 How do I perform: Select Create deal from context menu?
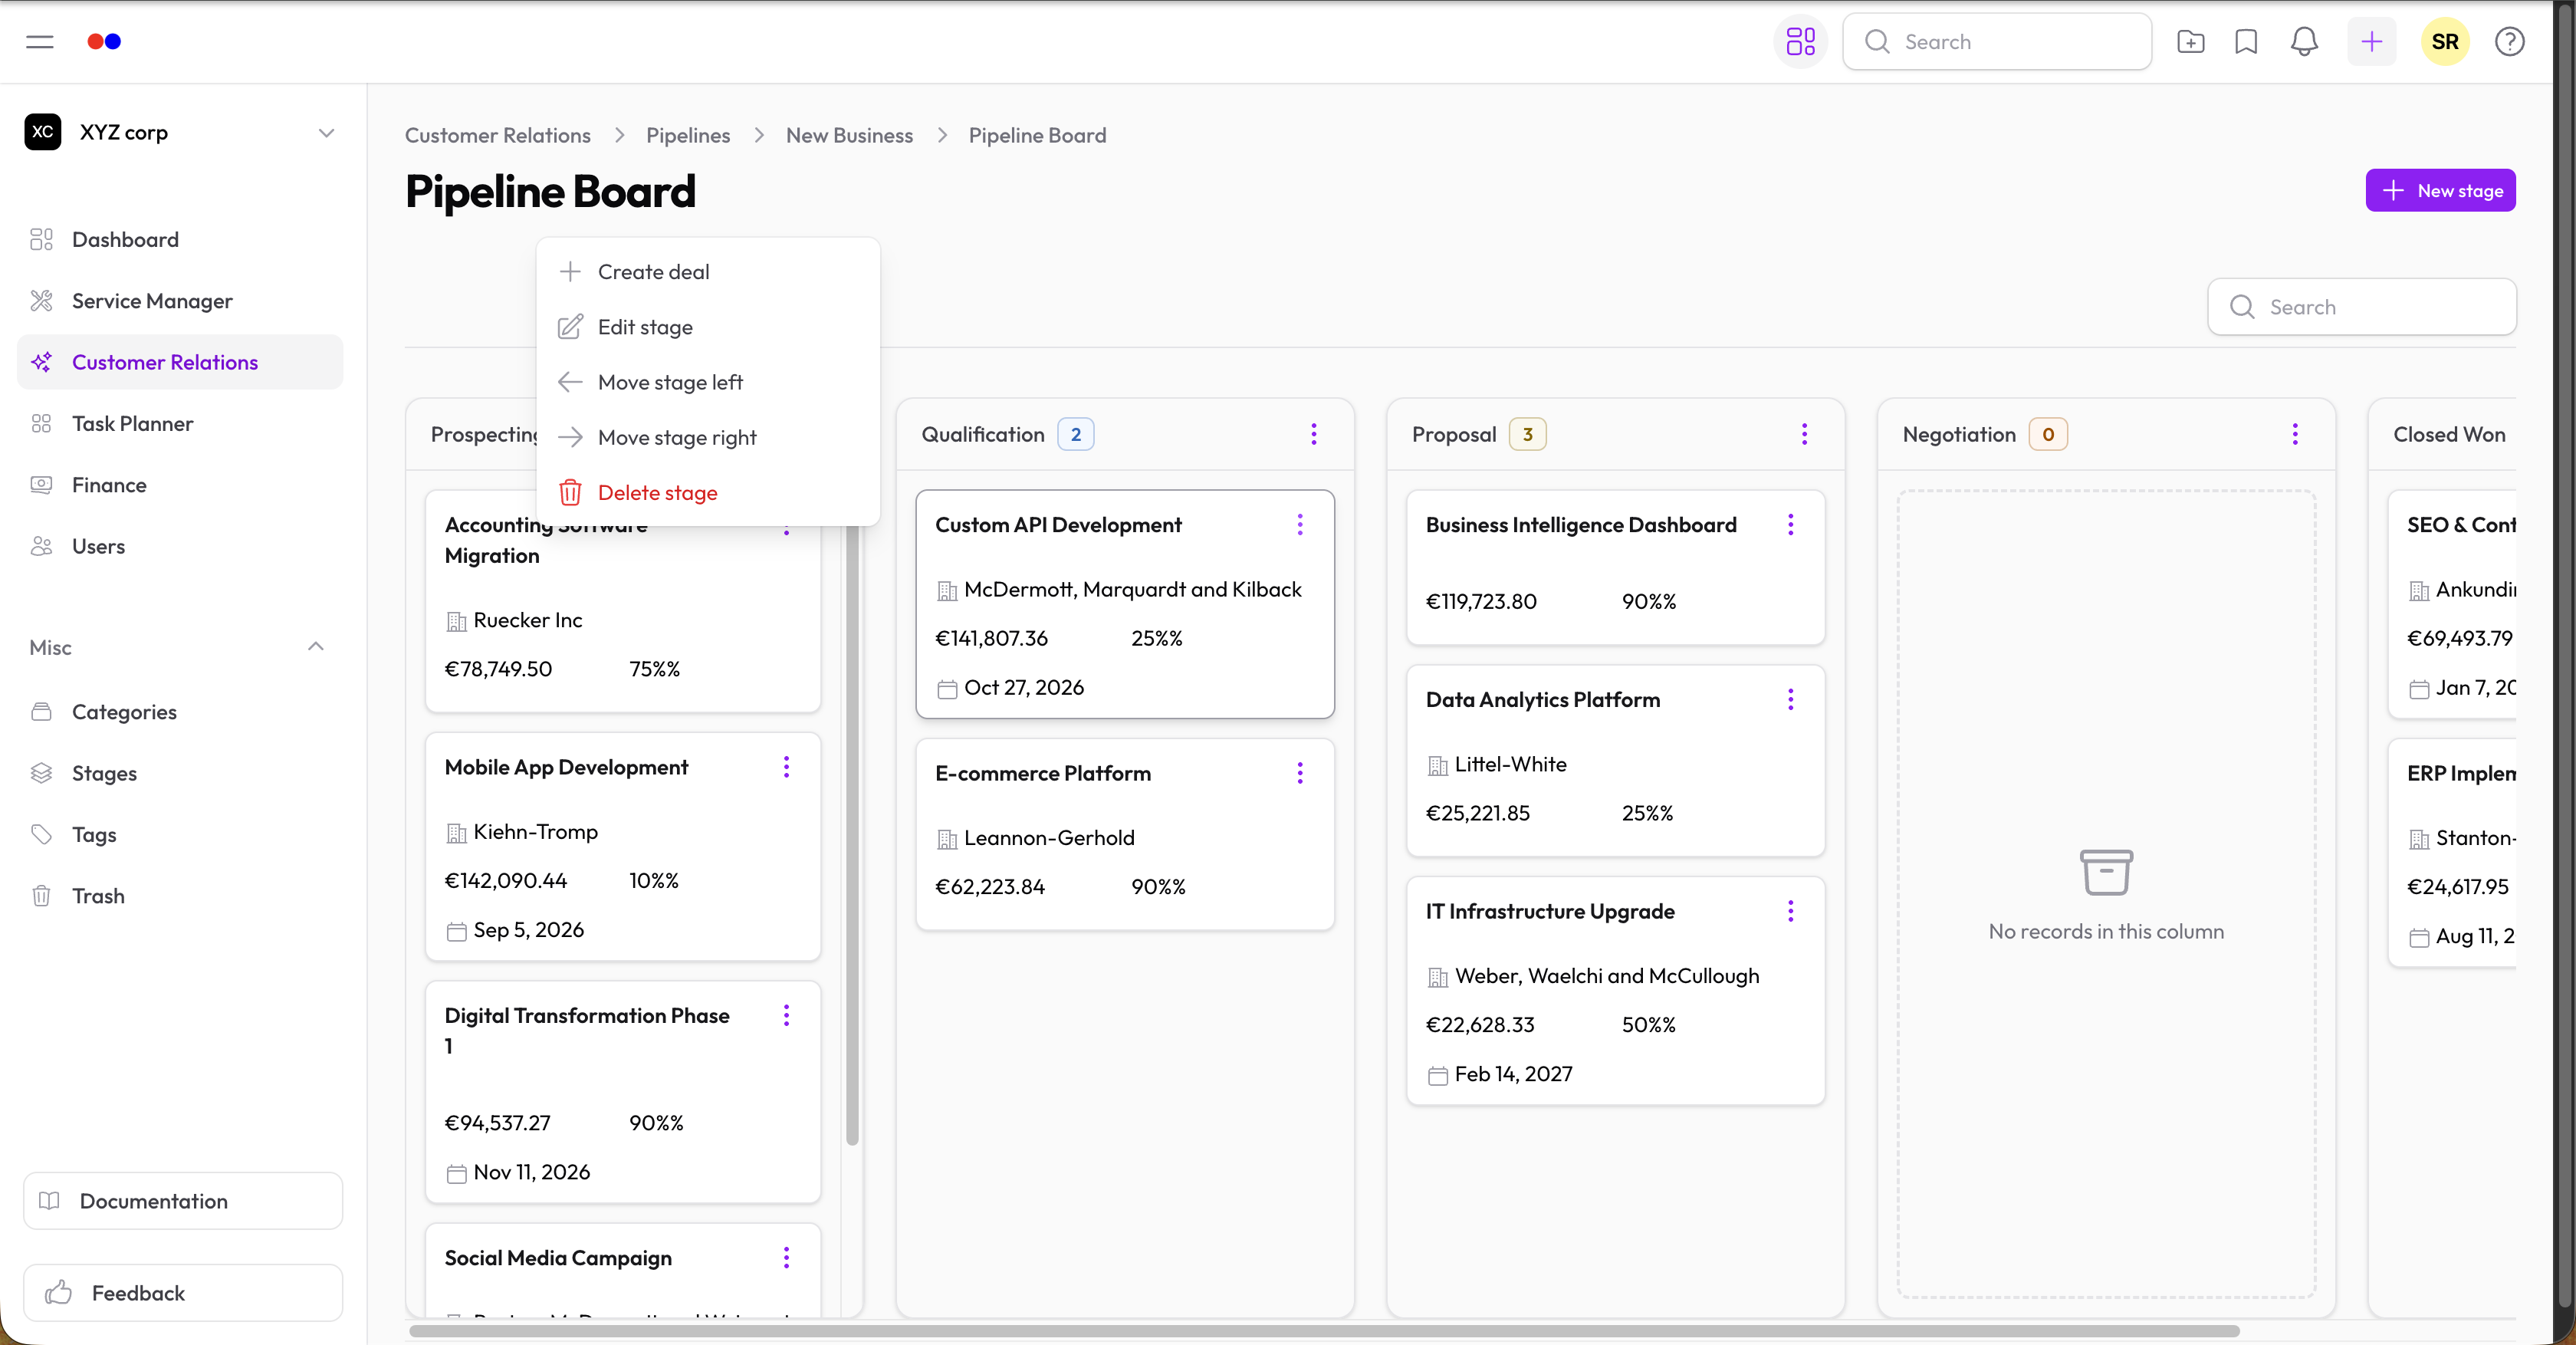(708, 272)
